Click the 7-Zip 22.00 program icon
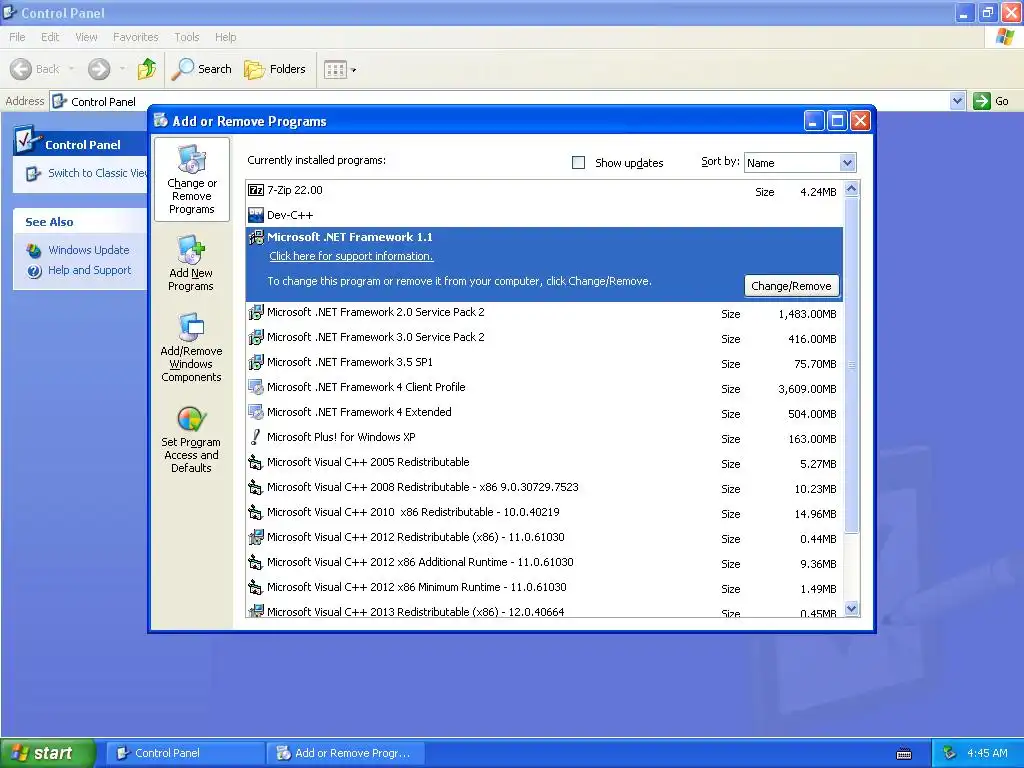 click(256, 190)
